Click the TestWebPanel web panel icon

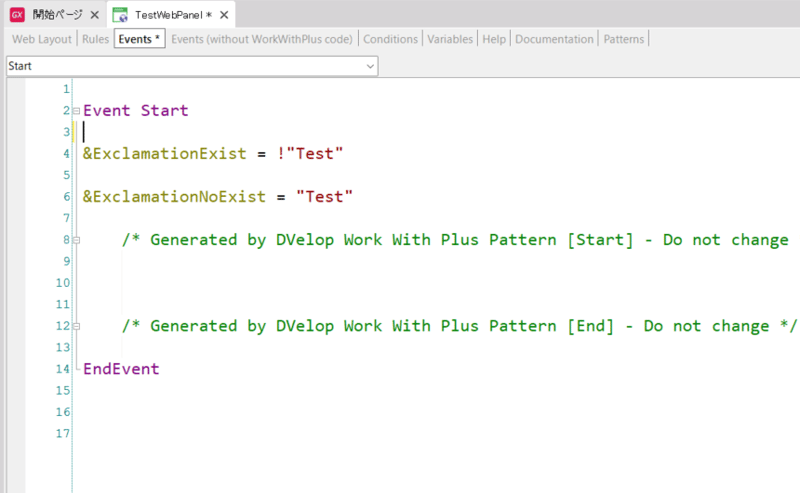pos(119,14)
